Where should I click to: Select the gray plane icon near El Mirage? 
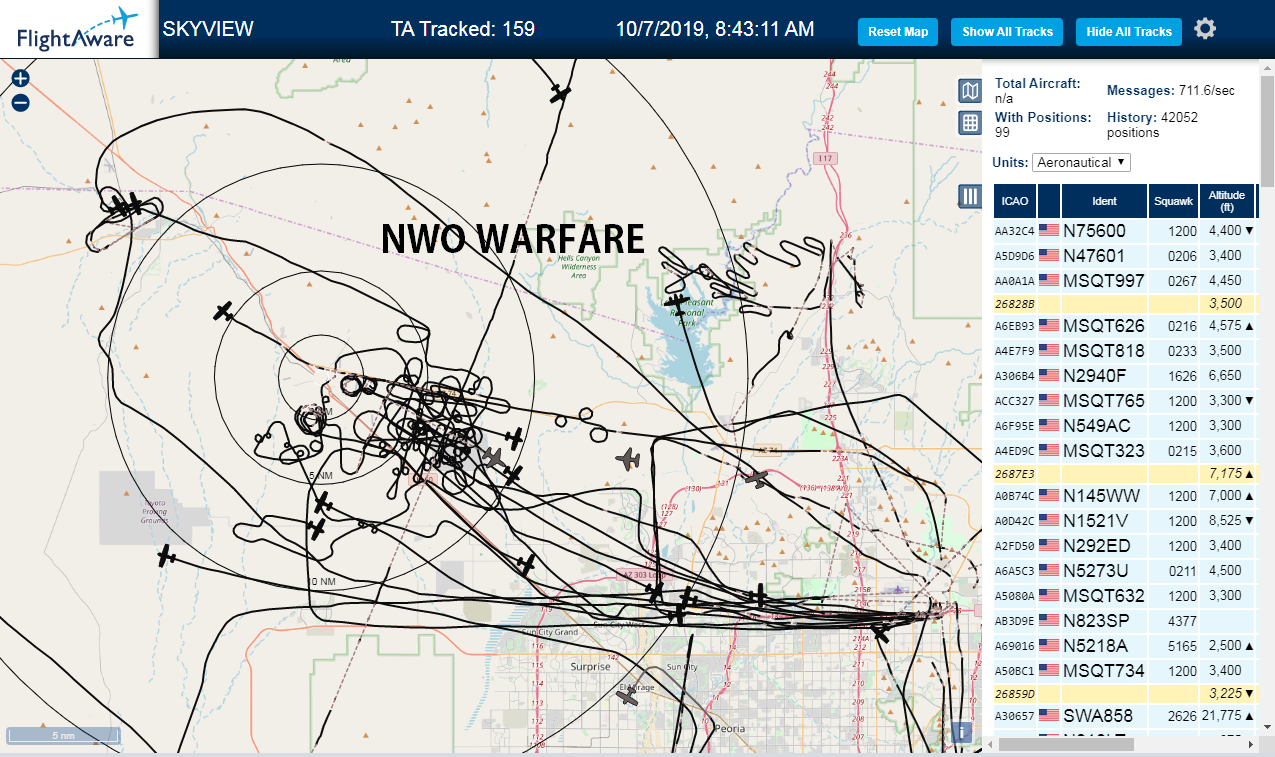click(x=628, y=697)
